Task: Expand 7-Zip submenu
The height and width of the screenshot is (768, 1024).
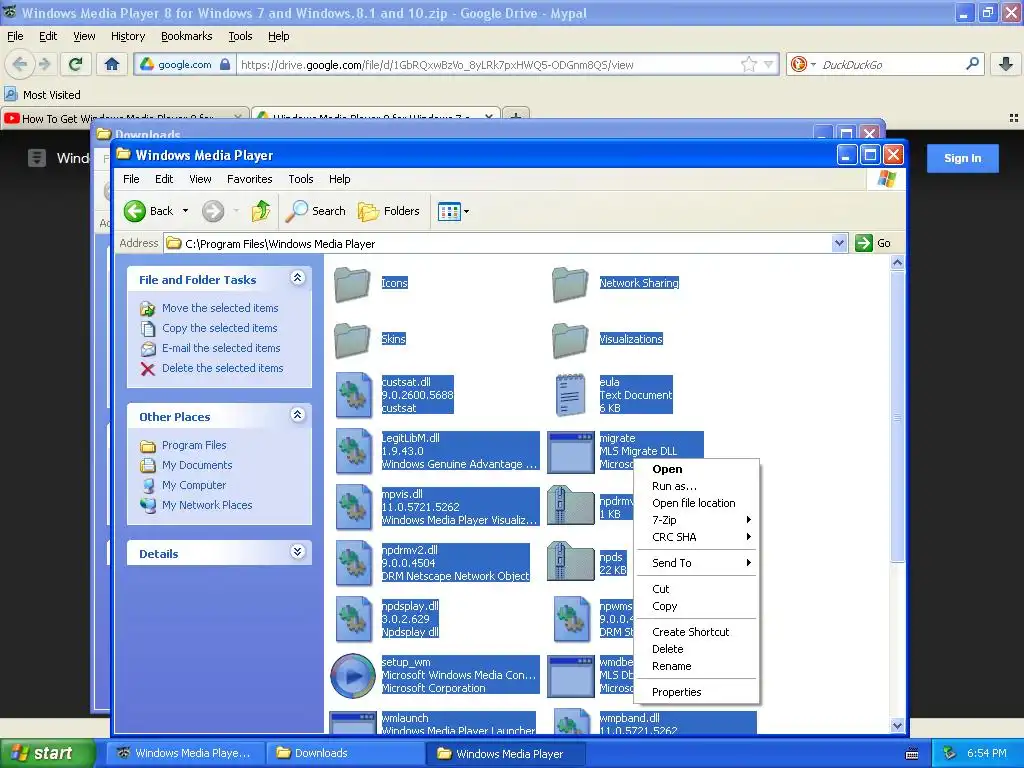Action: pyautogui.click(x=696, y=520)
